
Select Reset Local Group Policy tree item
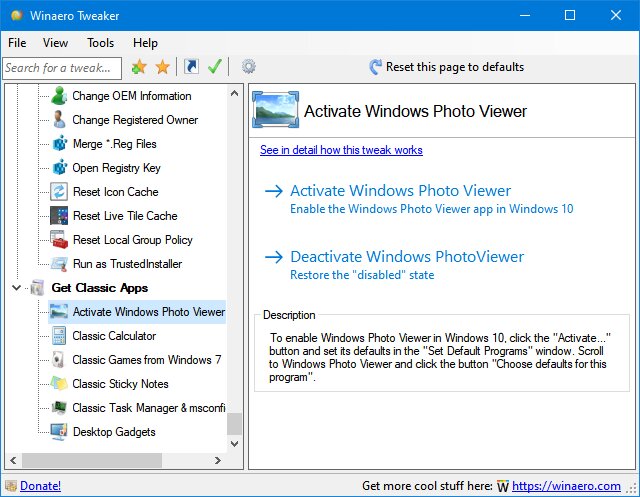click(x=133, y=240)
